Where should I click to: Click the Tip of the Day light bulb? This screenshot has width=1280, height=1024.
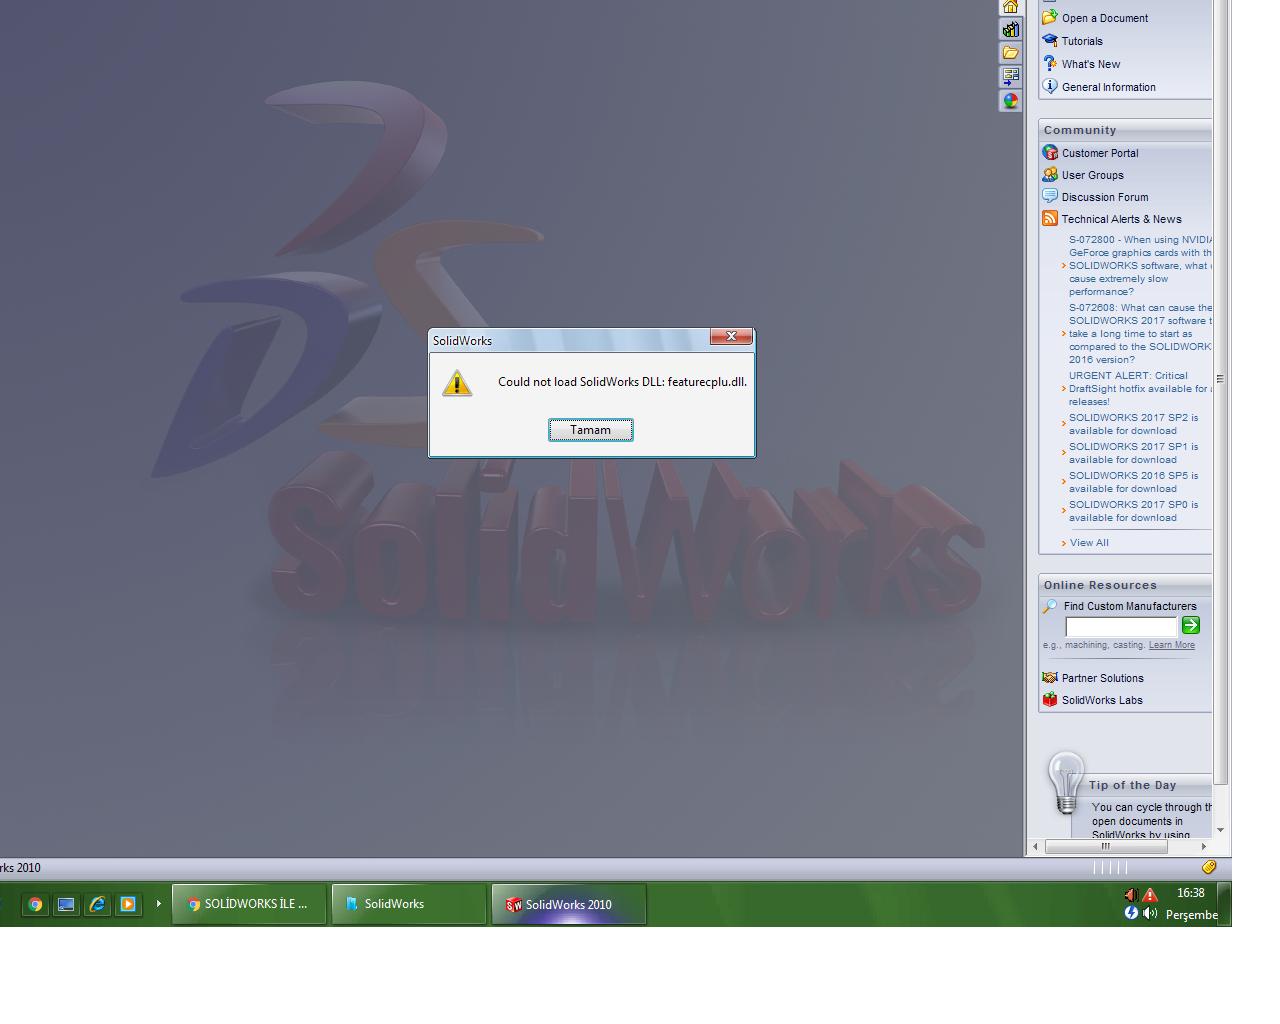pos(1066,783)
